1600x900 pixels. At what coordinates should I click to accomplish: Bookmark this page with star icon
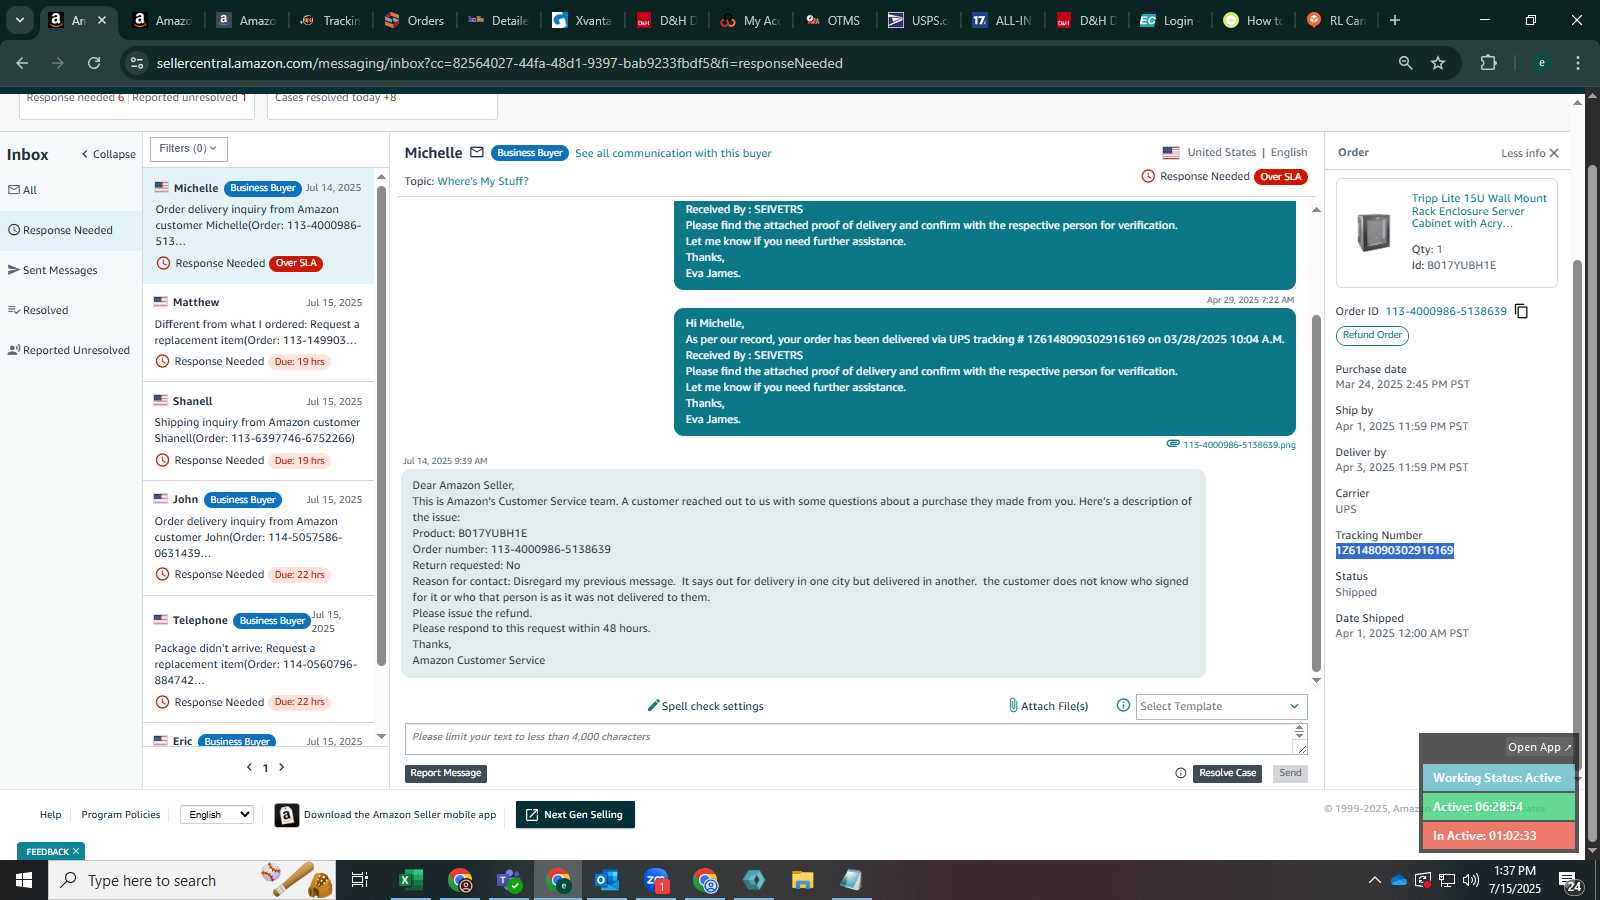(1438, 63)
